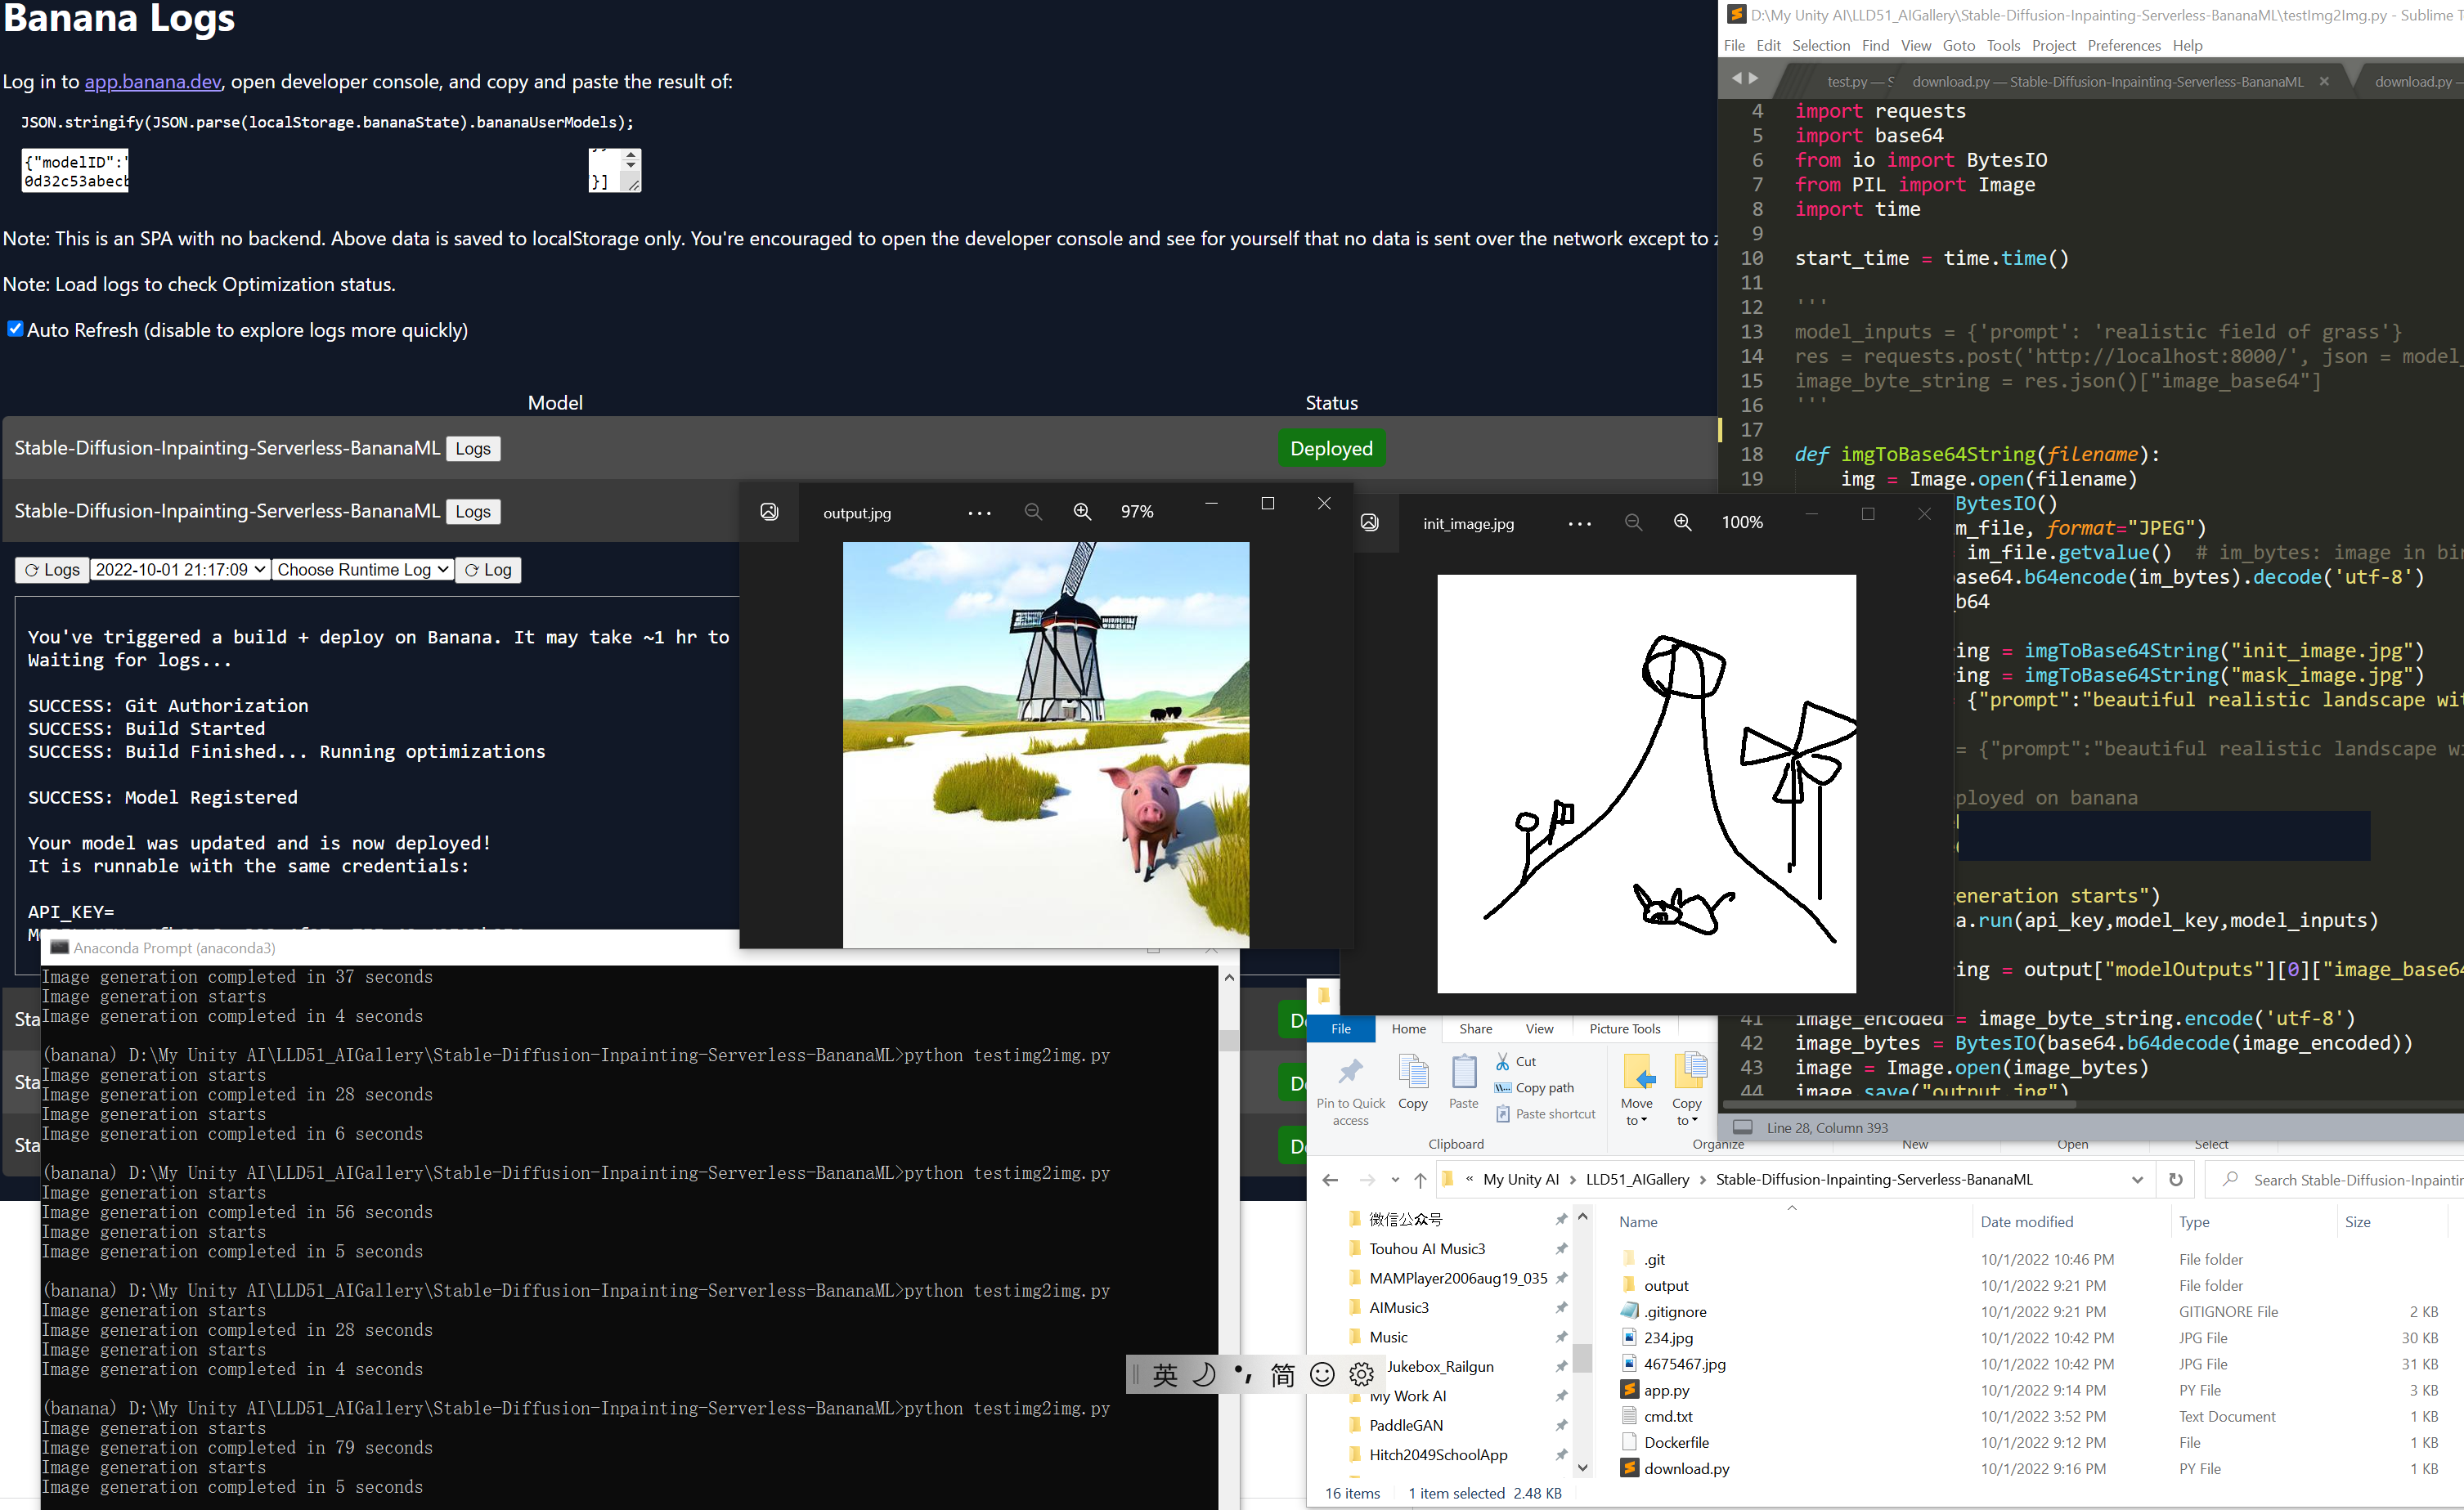The width and height of the screenshot is (2464, 1510).
Task: Refresh the Explorer folder view
Action: [2175, 1180]
